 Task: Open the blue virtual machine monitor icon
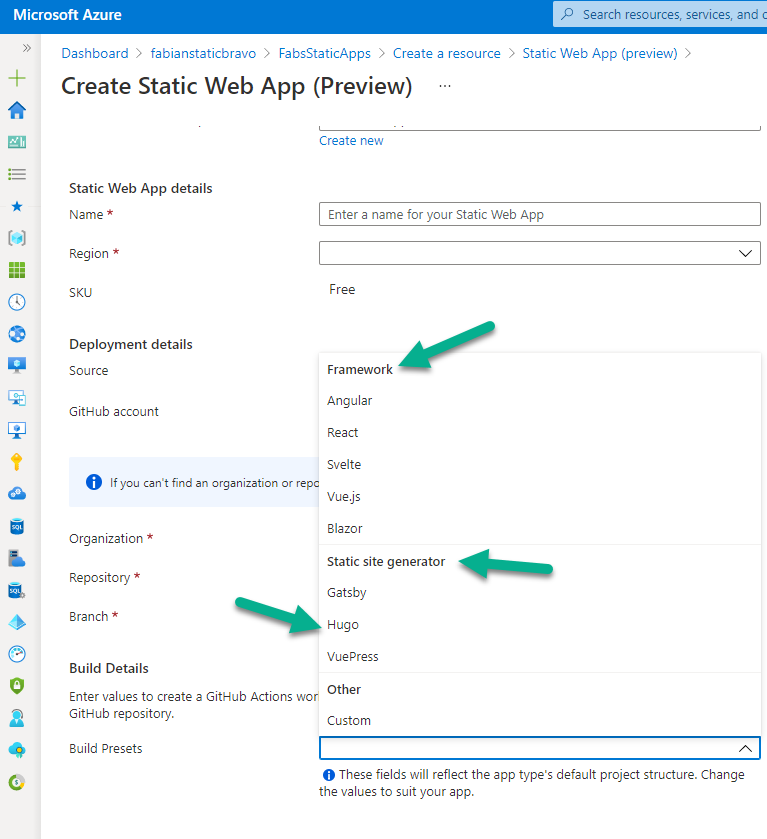[17, 366]
